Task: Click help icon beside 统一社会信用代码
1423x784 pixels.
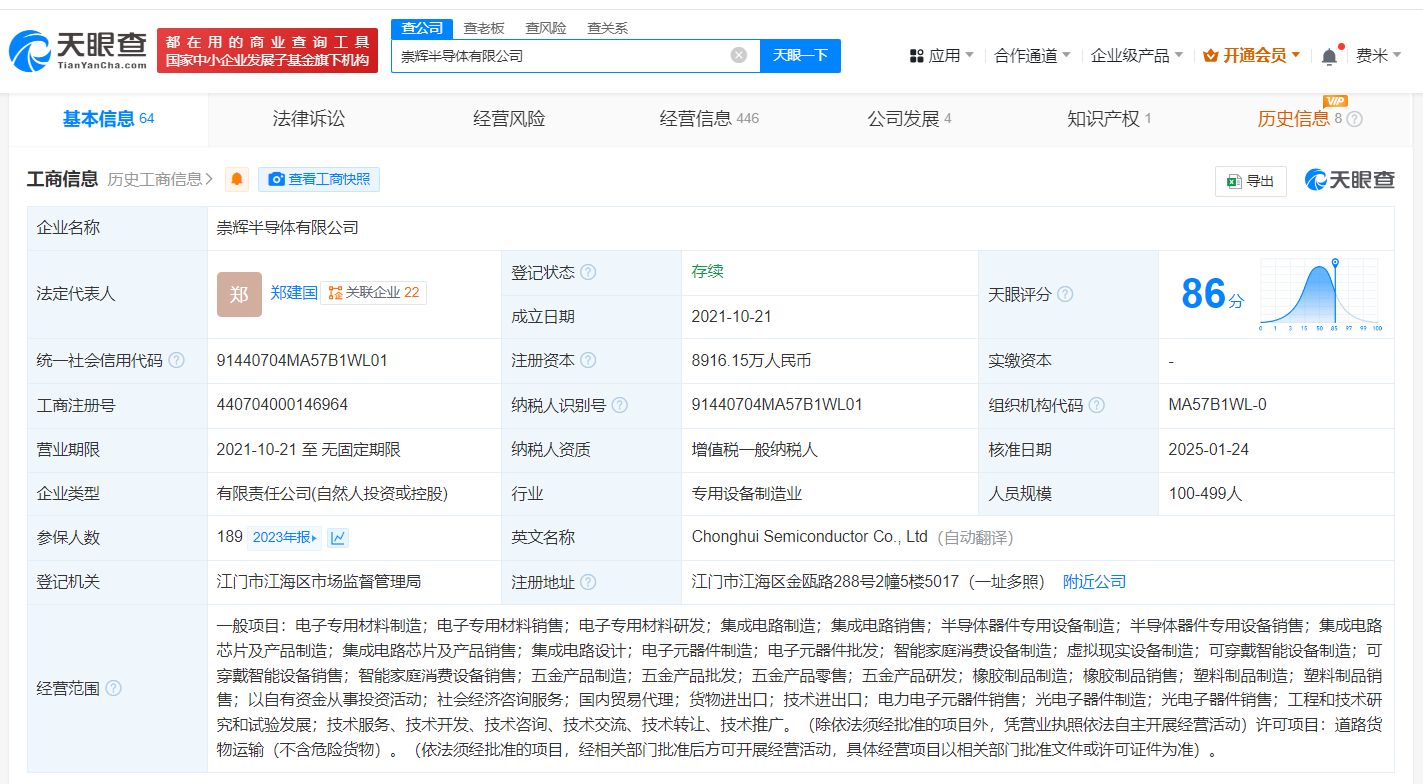Action: pos(177,361)
